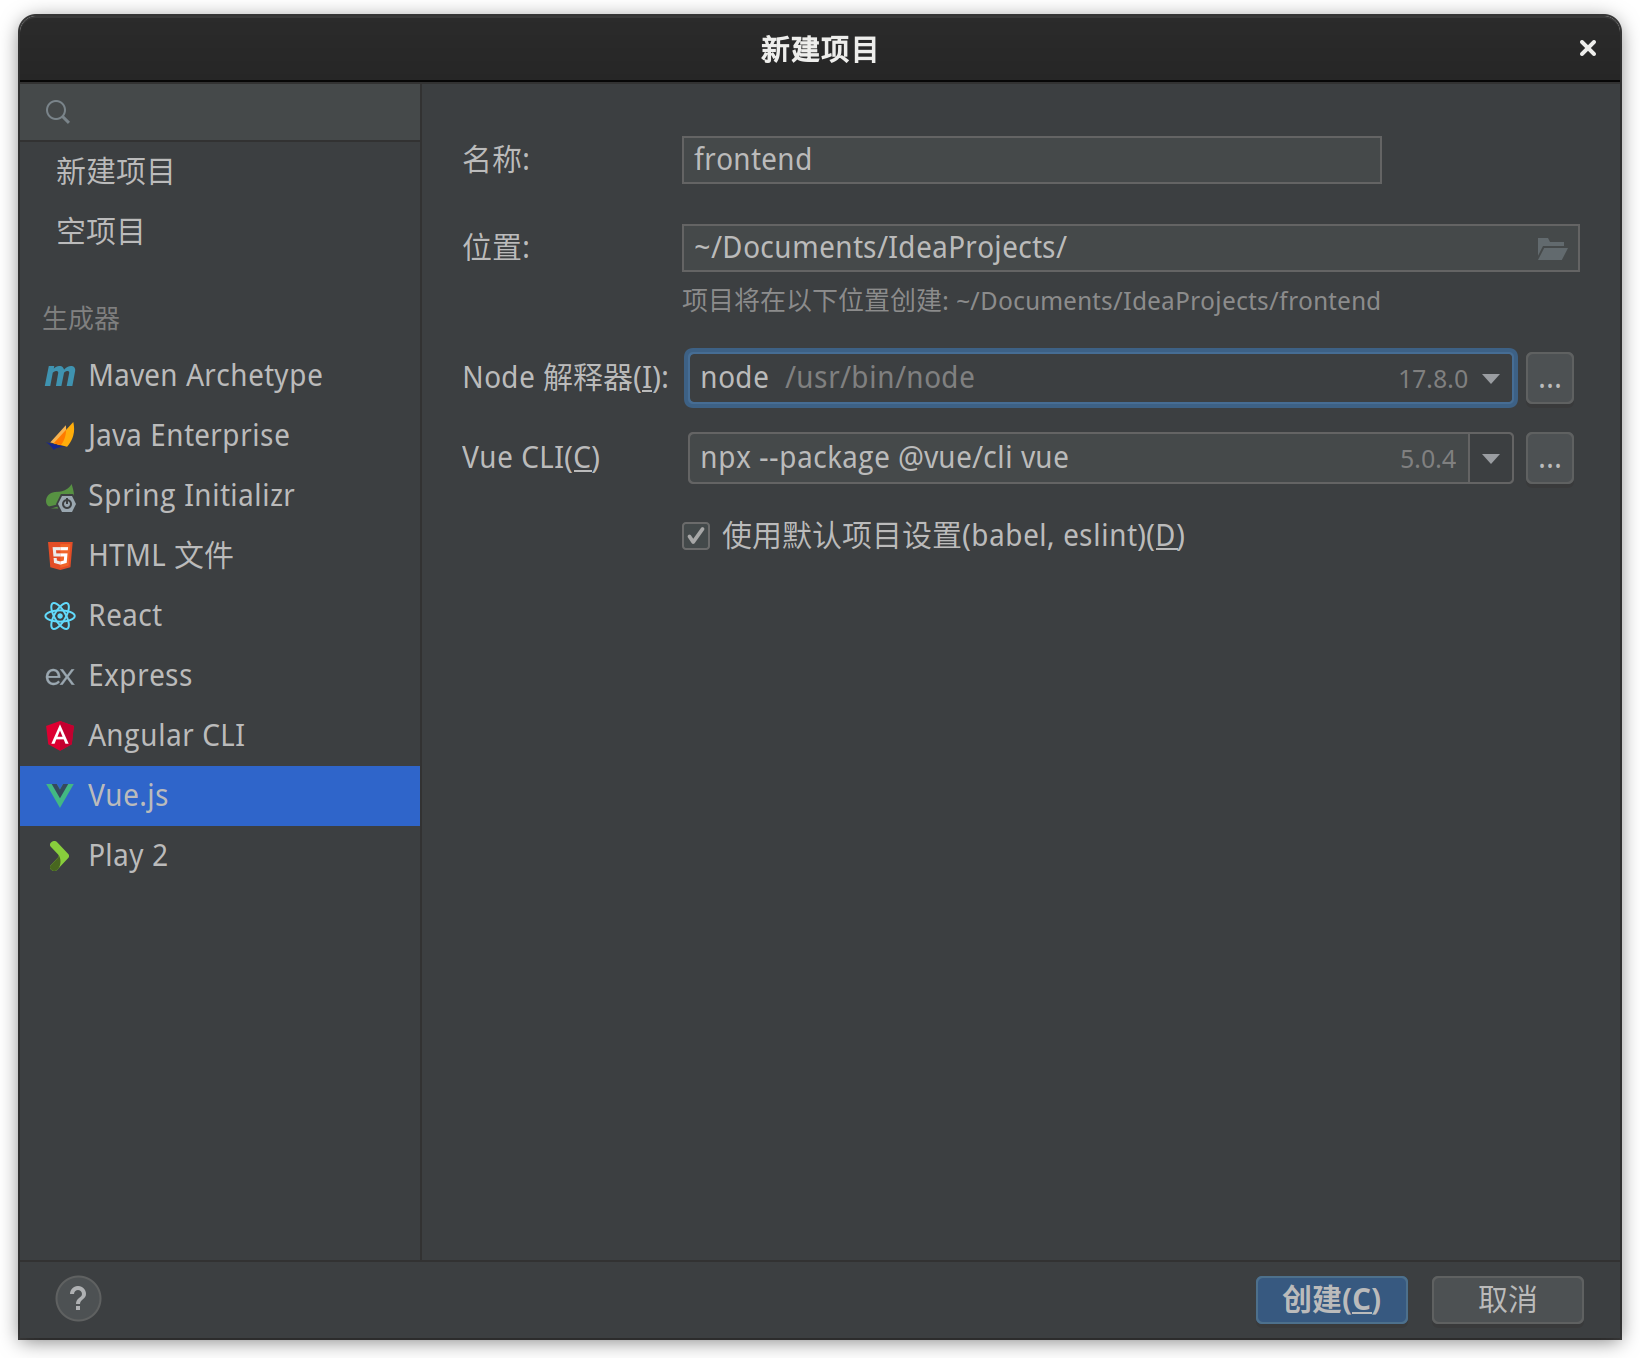Click the Vue CLI version 5.0.4 value

[1428, 459]
